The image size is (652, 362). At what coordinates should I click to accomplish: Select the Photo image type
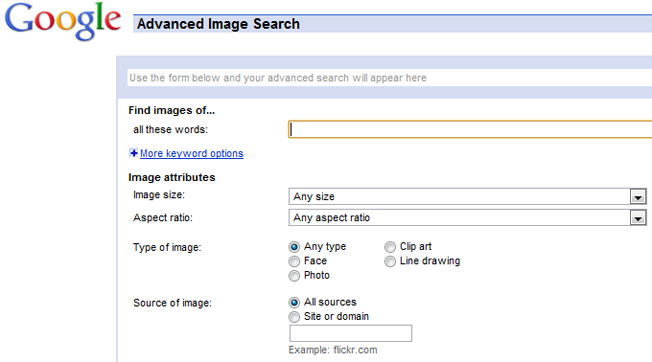tap(294, 276)
